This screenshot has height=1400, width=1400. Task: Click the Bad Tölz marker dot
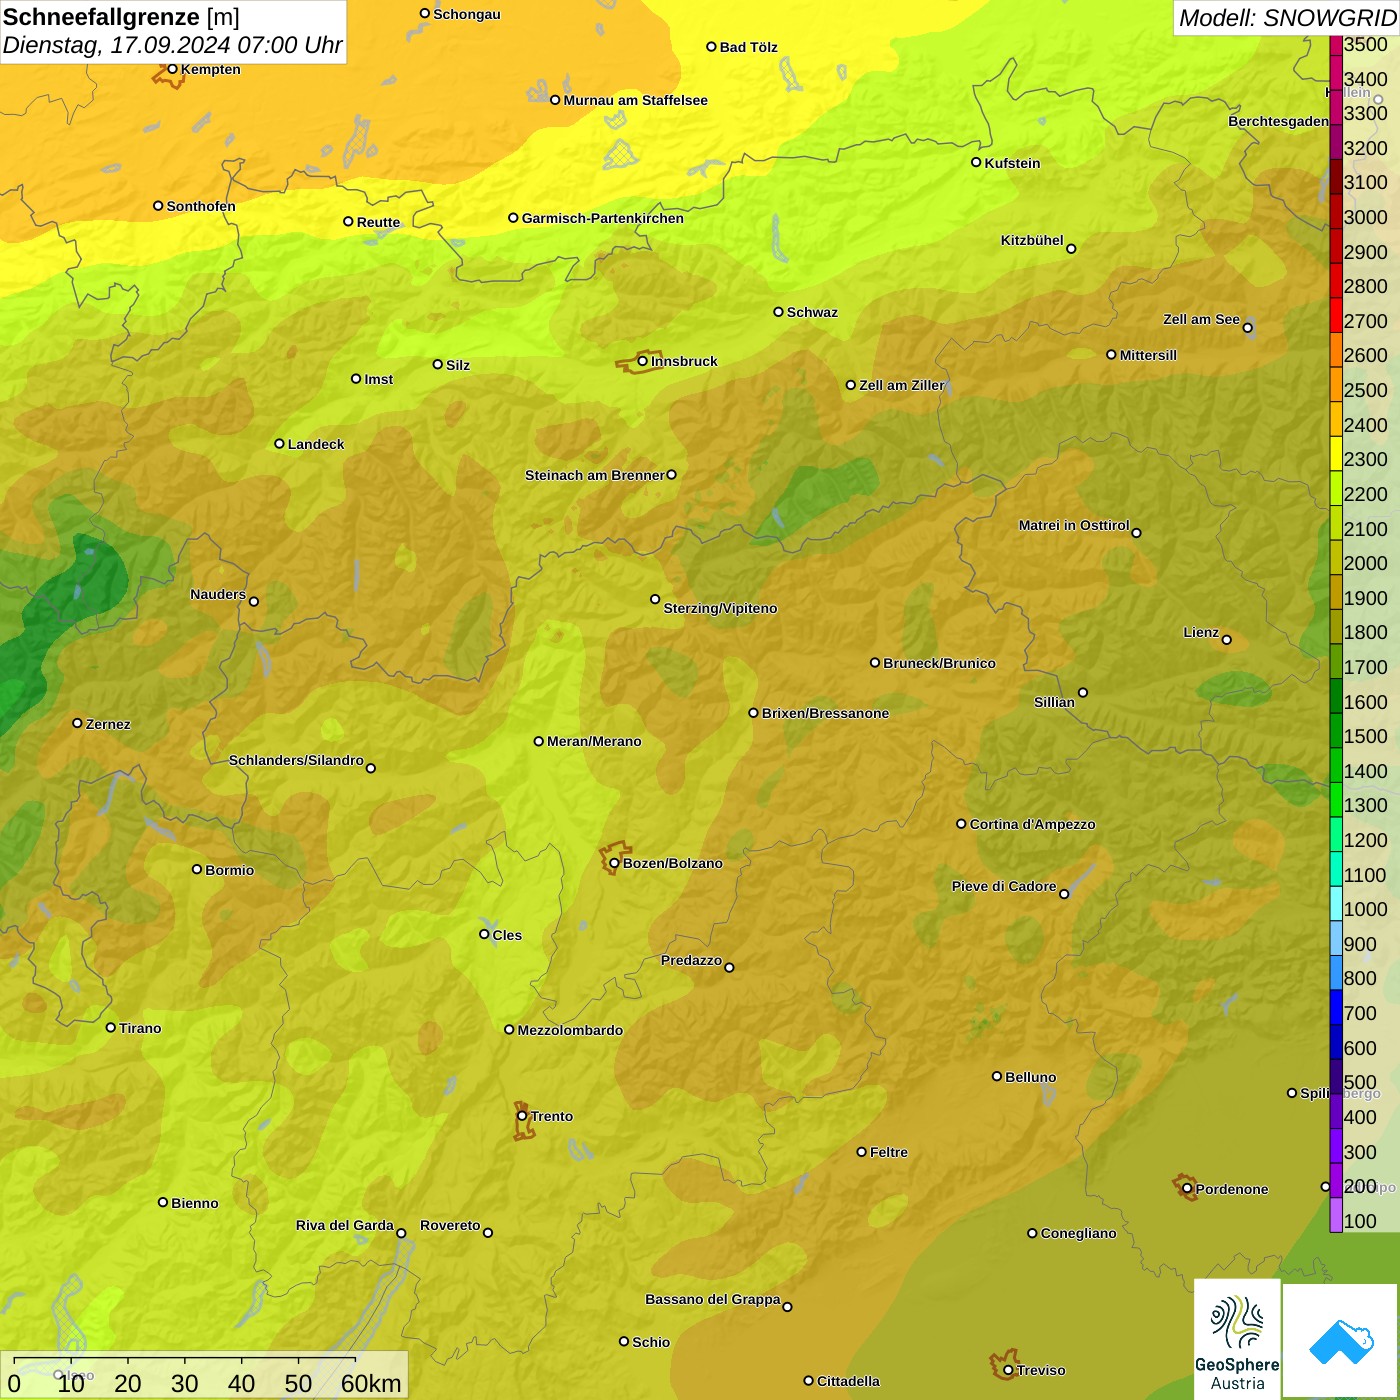(x=711, y=46)
